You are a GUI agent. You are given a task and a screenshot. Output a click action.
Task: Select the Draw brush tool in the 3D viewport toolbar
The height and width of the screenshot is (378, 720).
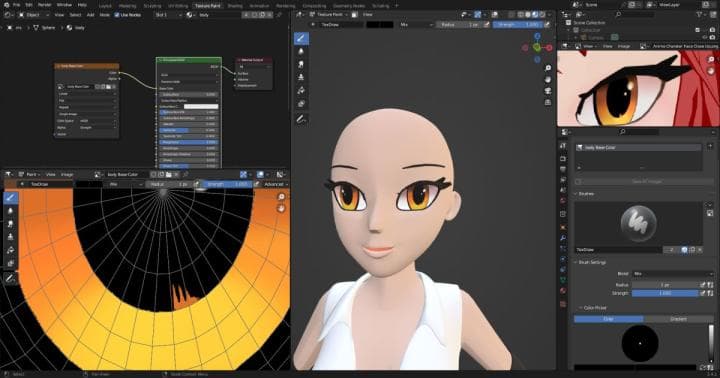click(x=301, y=39)
